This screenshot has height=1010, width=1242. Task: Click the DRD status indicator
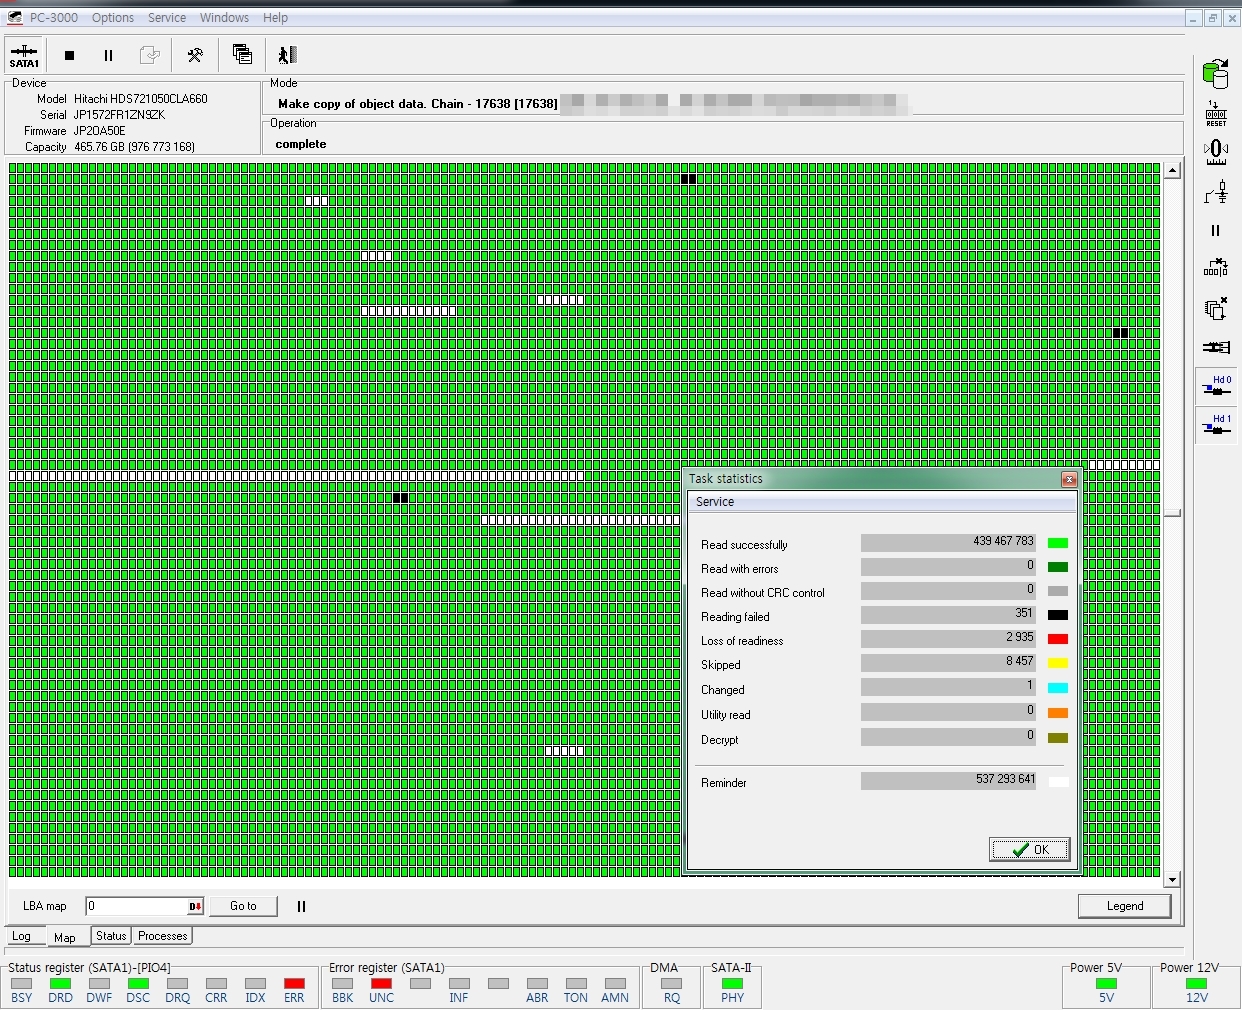click(60, 984)
